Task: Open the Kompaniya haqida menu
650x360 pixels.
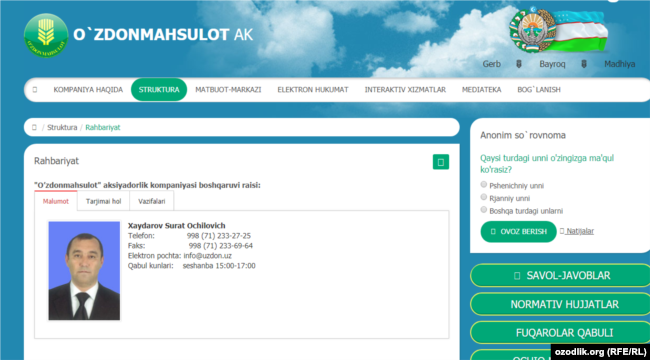Action: pos(88,90)
